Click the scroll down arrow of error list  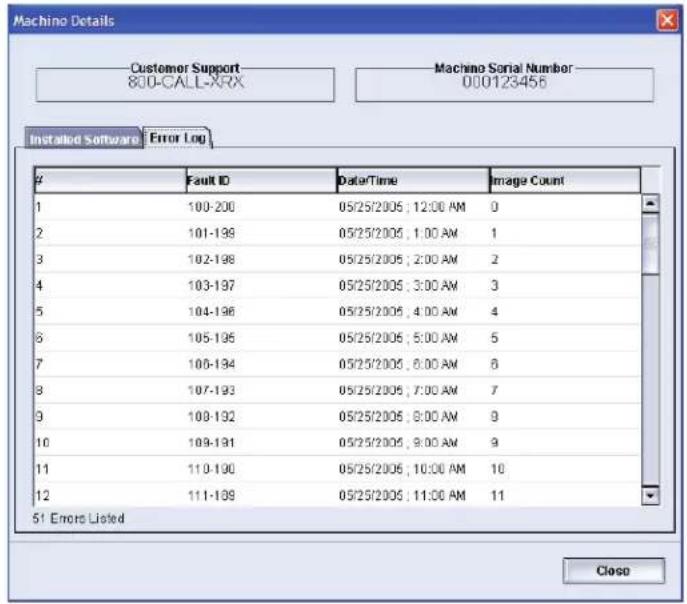[x=650, y=496]
